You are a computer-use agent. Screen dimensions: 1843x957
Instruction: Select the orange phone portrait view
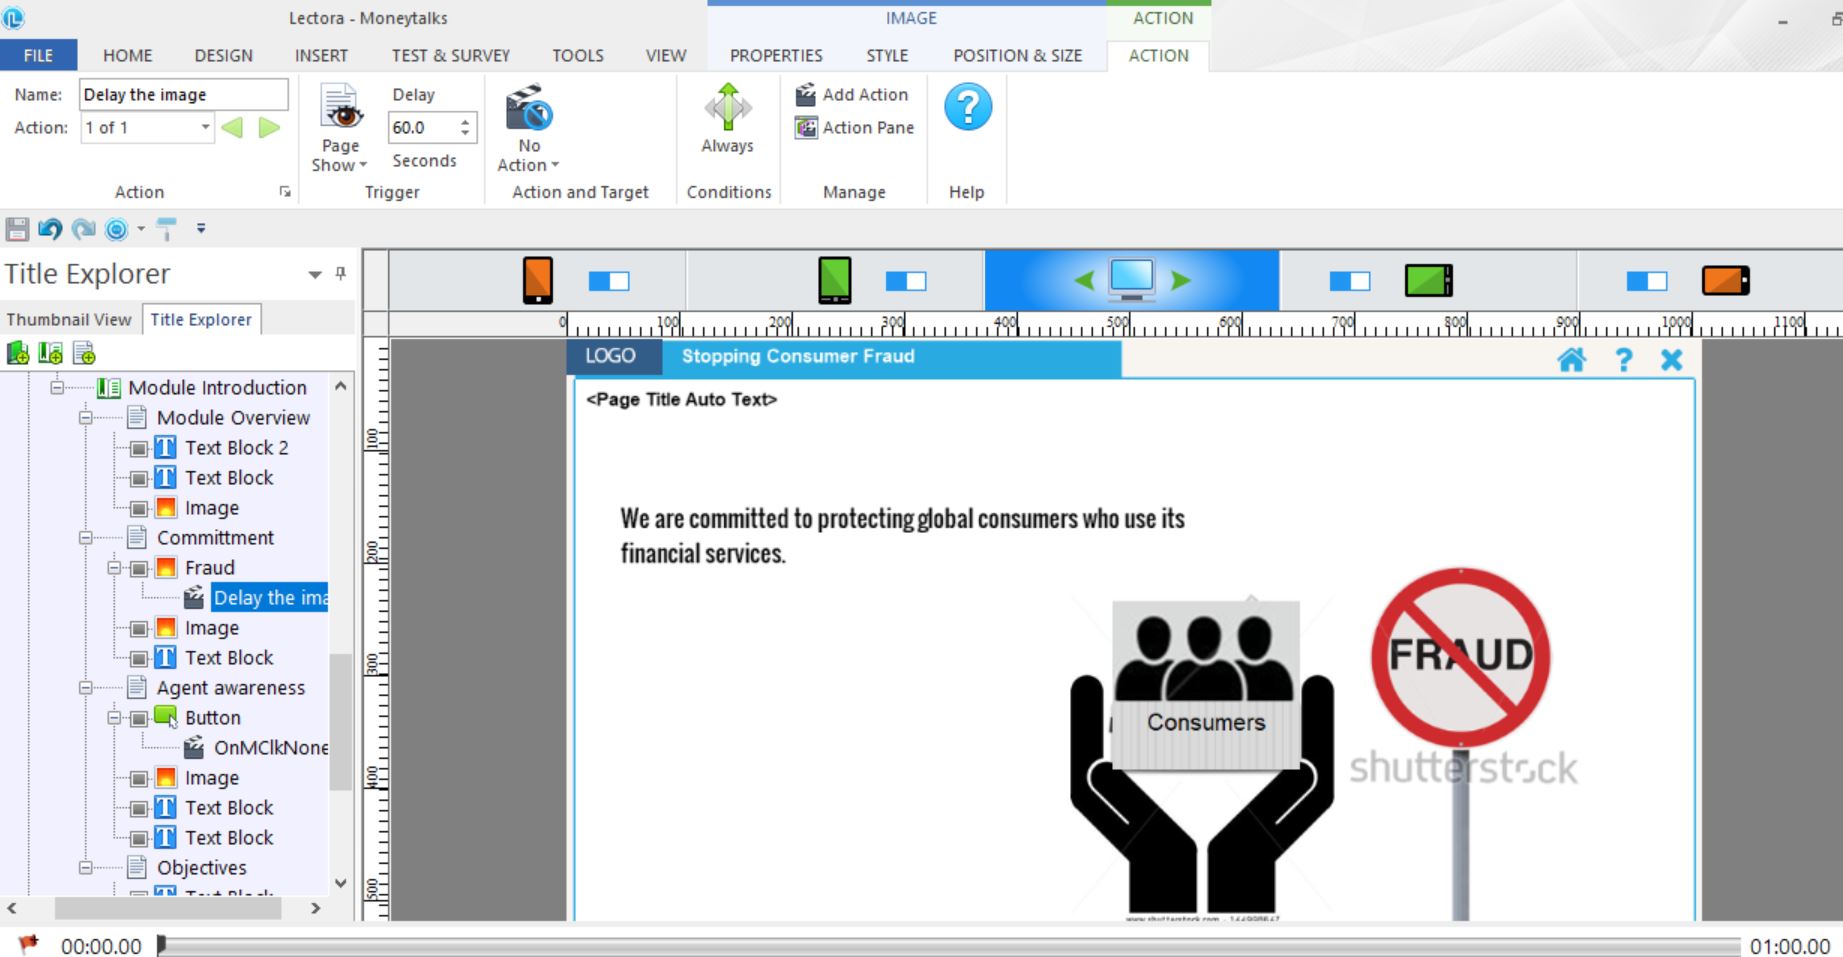(538, 280)
